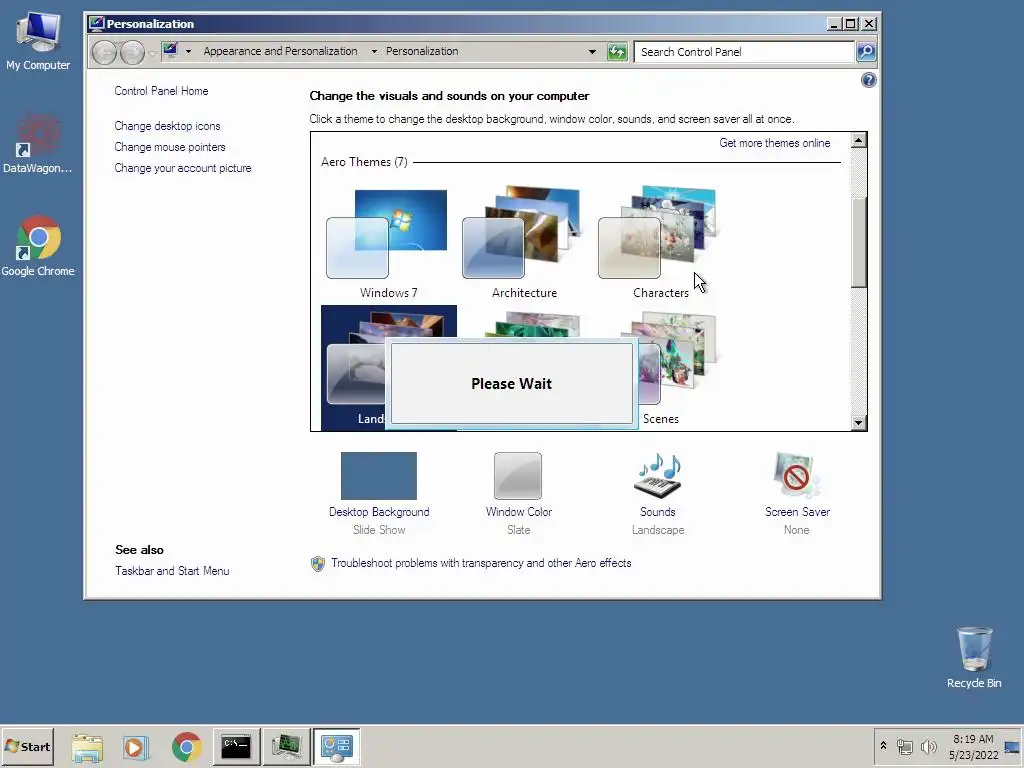Screen dimensions: 1024x768
Task: Click the Personalization address bar icon
Action: [x=170, y=50]
